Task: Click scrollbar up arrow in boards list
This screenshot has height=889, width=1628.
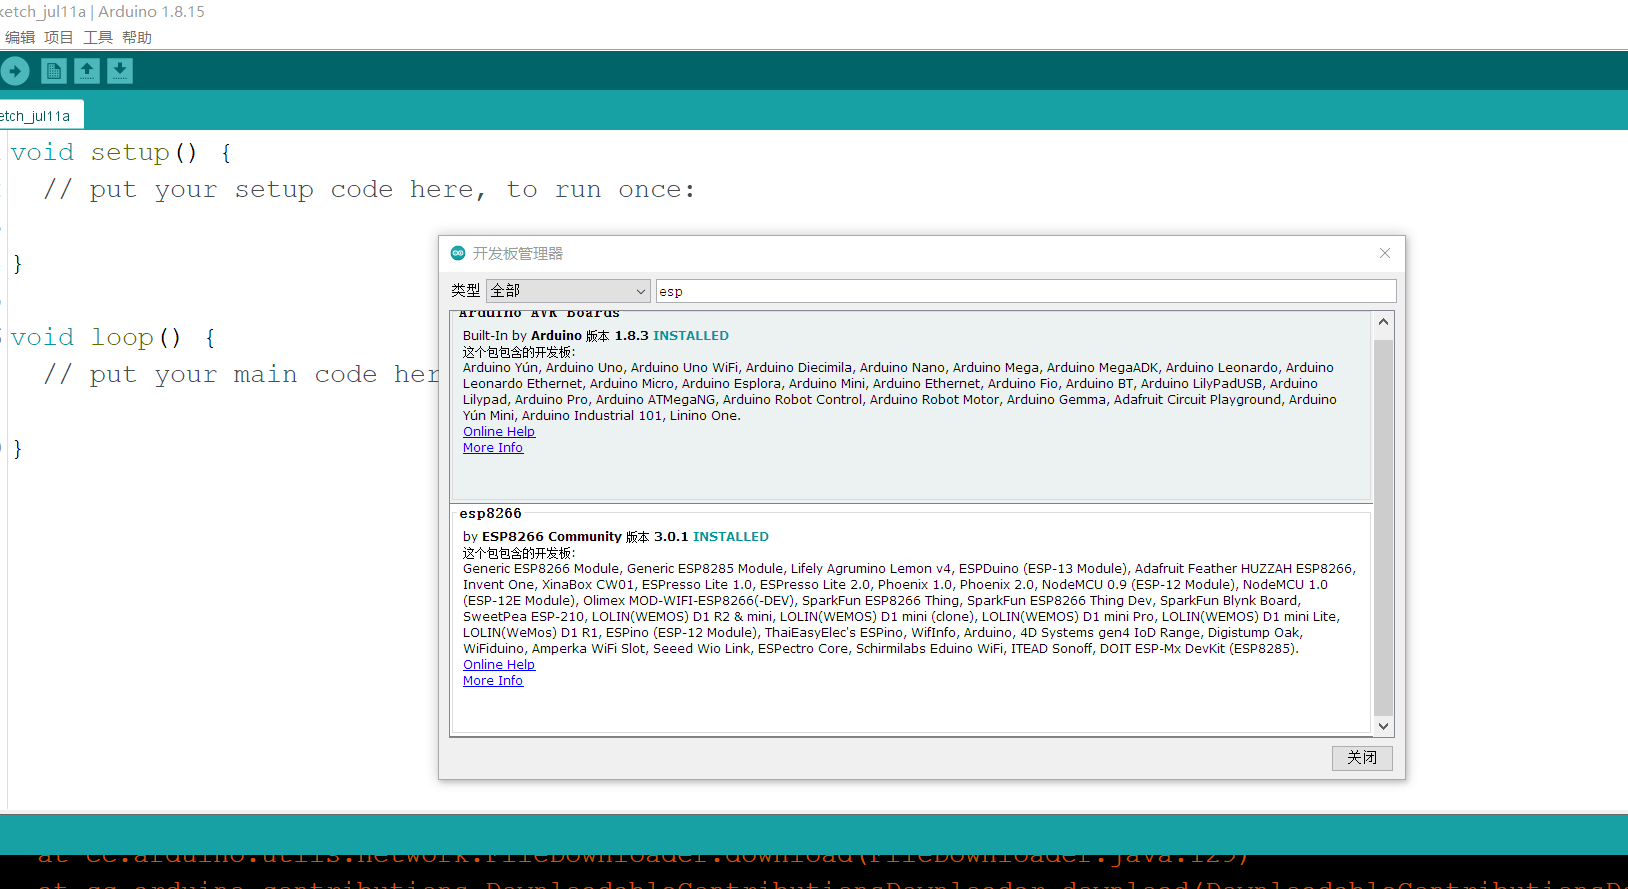Action: pos(1383,322)
